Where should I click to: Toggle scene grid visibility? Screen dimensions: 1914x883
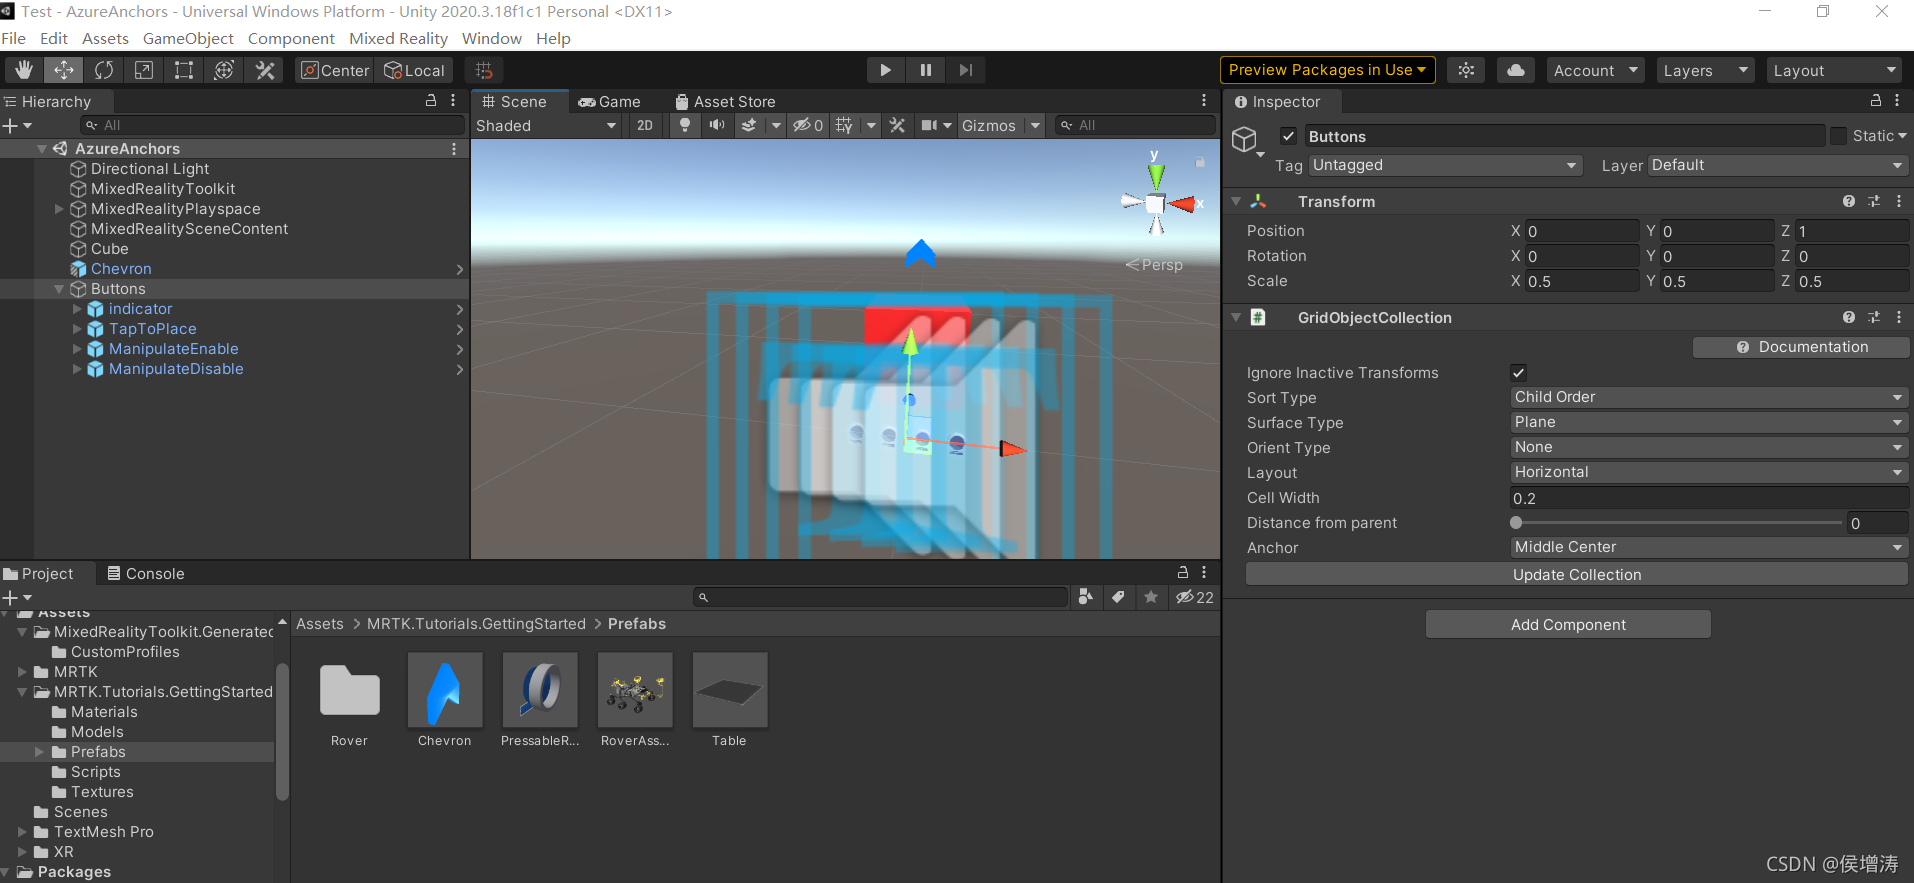coord(844,125)
